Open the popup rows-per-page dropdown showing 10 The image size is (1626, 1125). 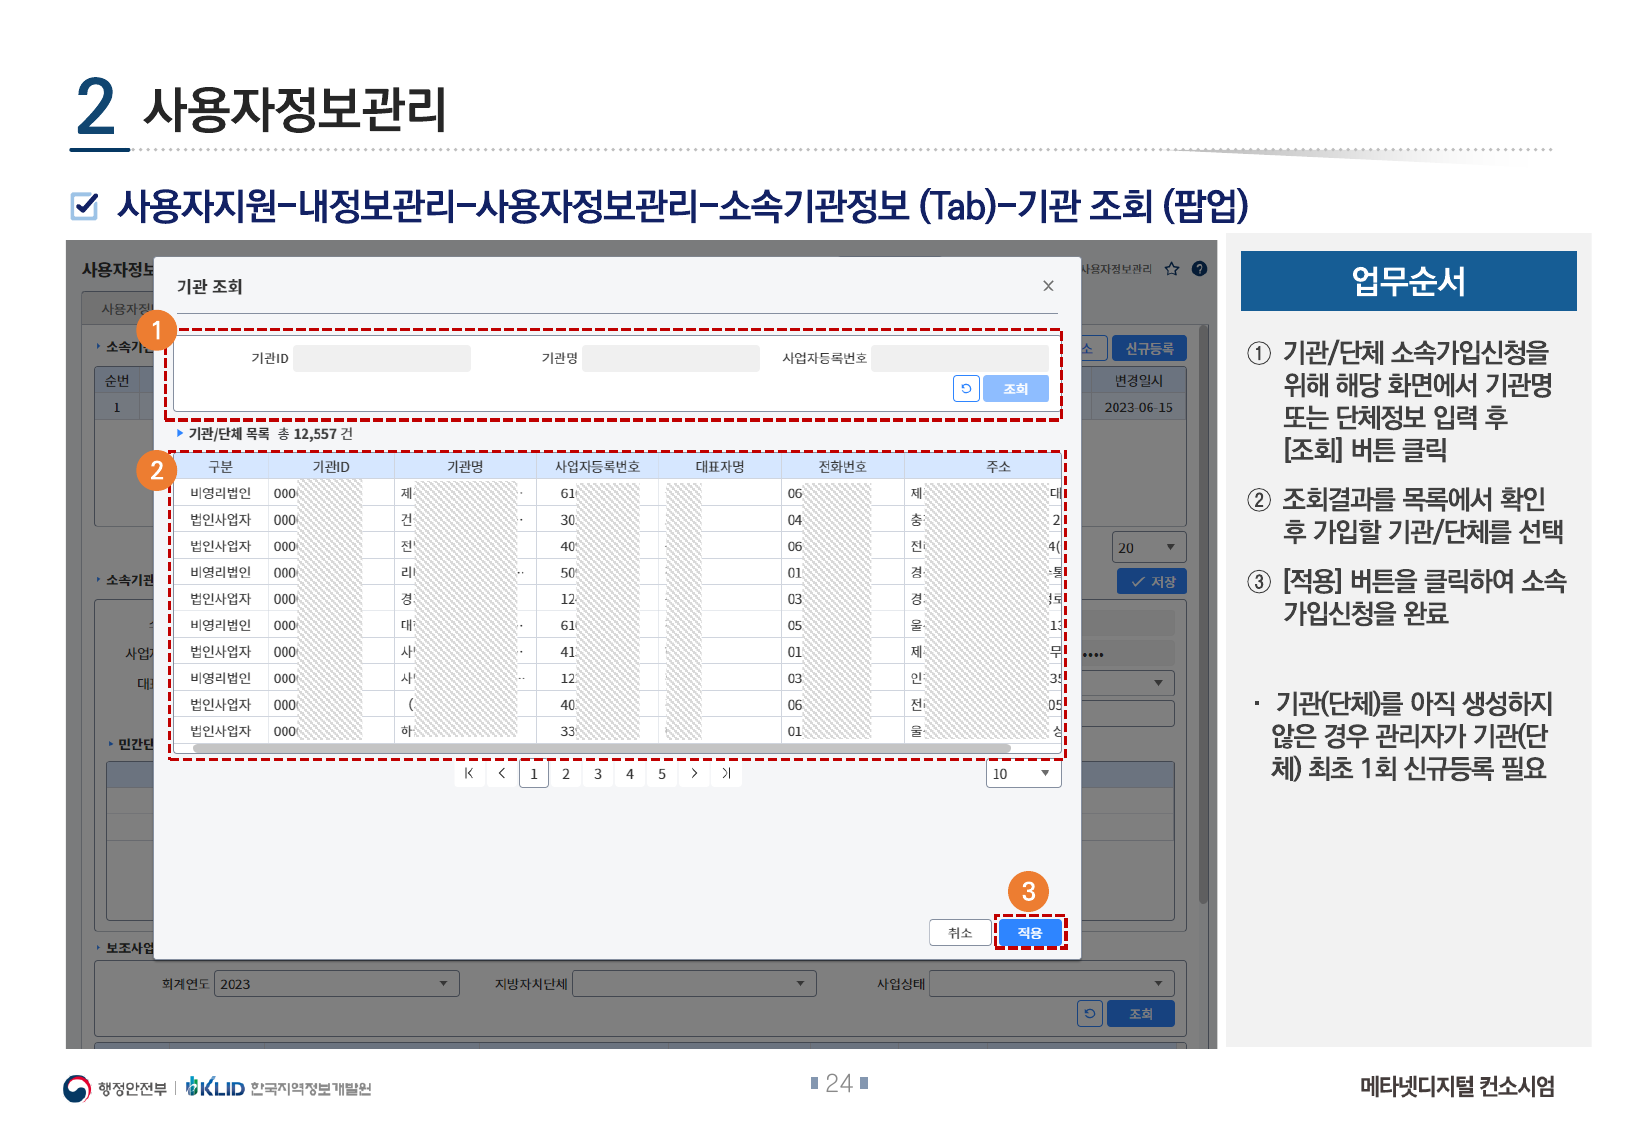[1023, 774]
